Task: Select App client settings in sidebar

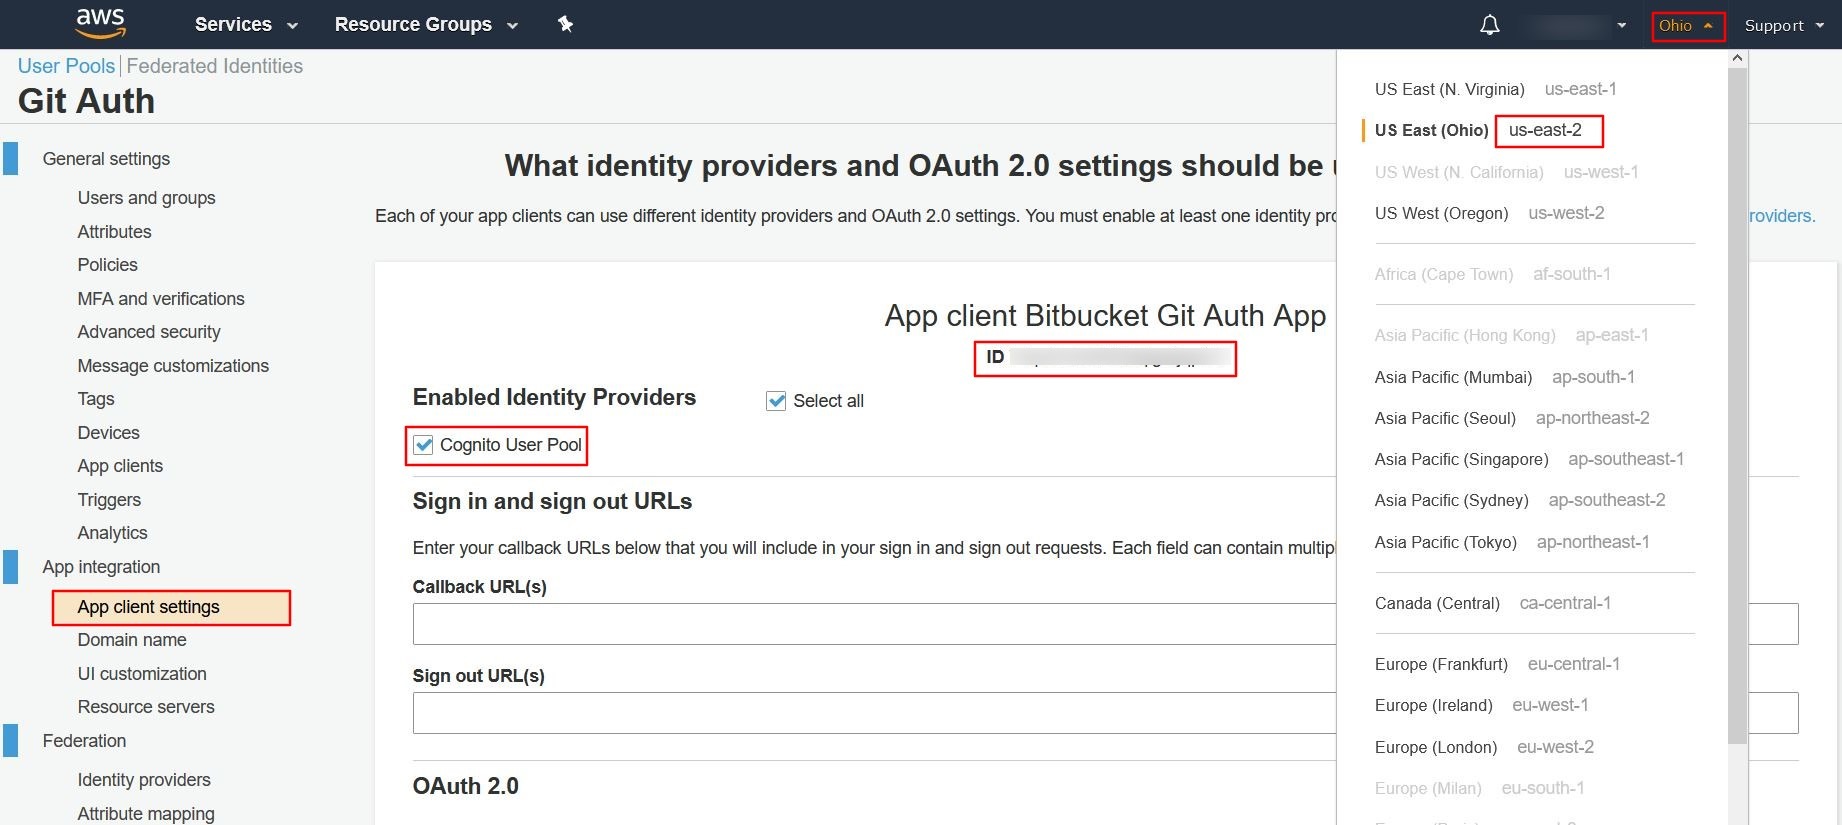Action: click(x=148, y=607)
